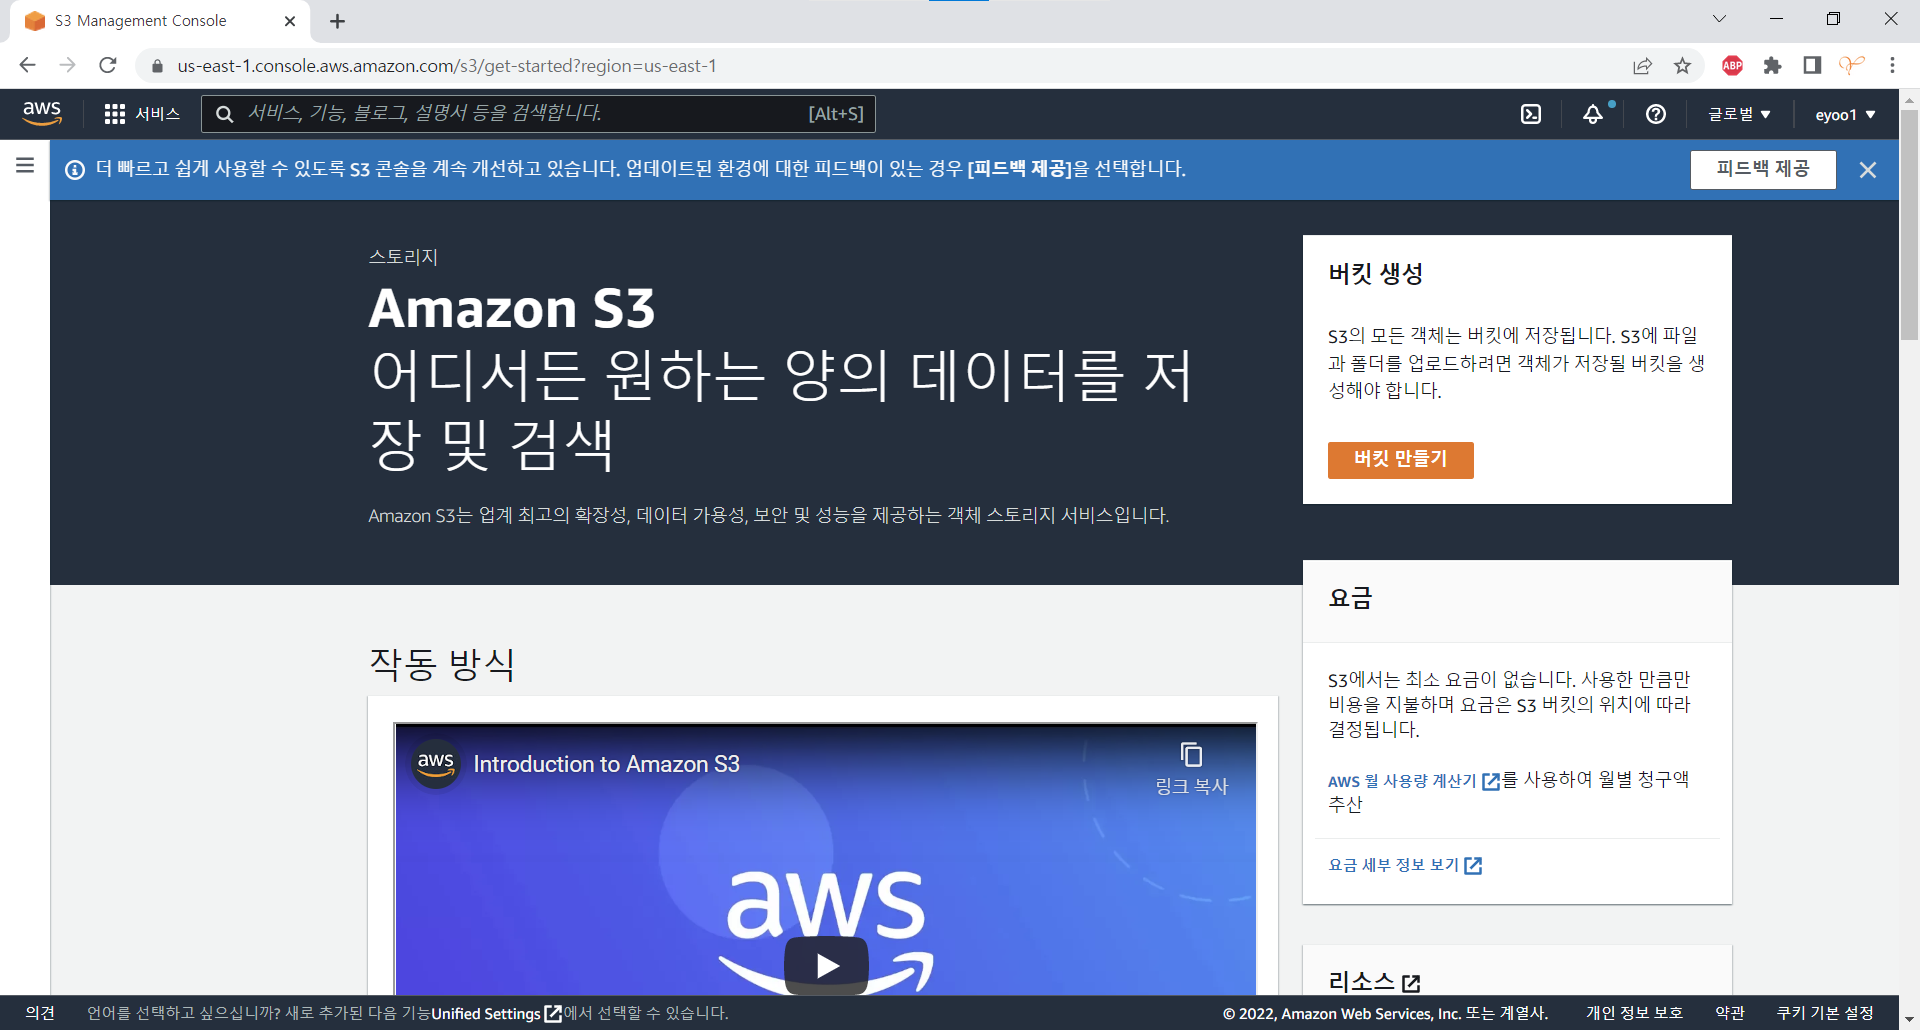The width and height of the screenshot is (1920, 1030).
Task: Open Introduction to Amazon S3 video title
Action: point(606,764)
